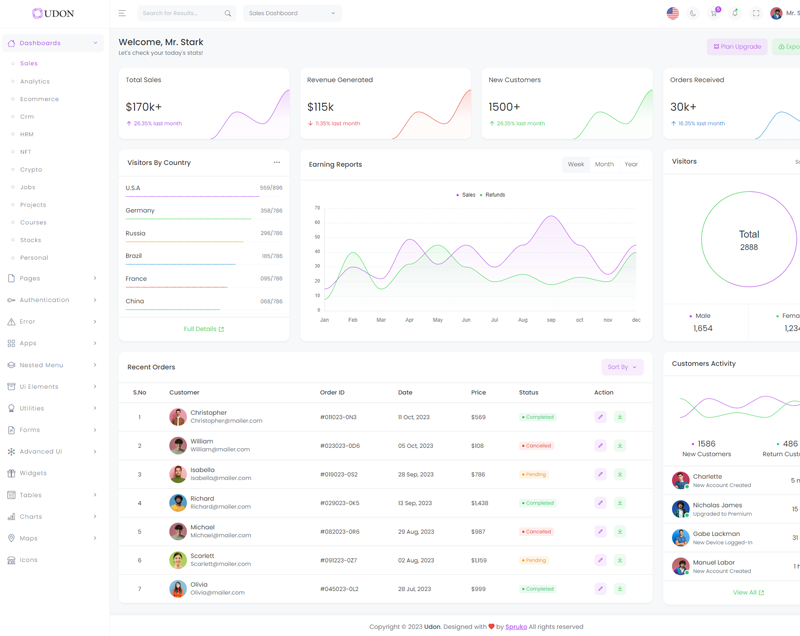This screenshot has width=800, height=636.
Task: Open the Sort By dropdown in Recent Orders
Action: (x=622, y=367)
